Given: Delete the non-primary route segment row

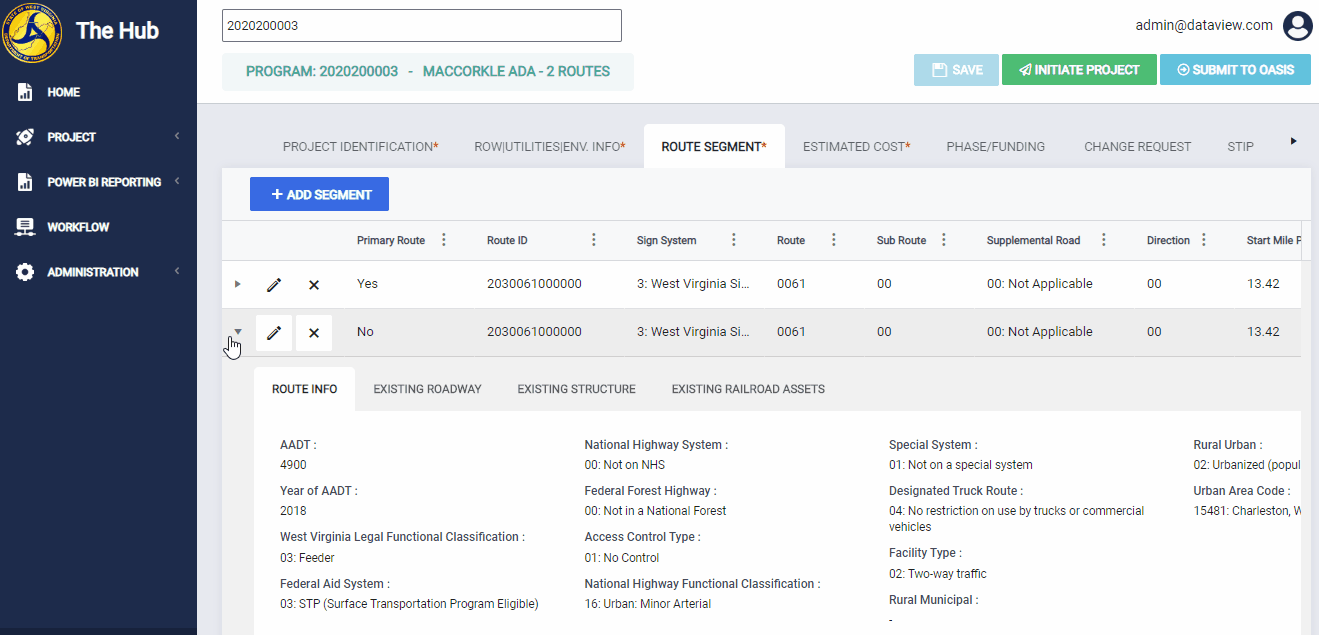Looking at the screenshot, I should pos(314,333).
